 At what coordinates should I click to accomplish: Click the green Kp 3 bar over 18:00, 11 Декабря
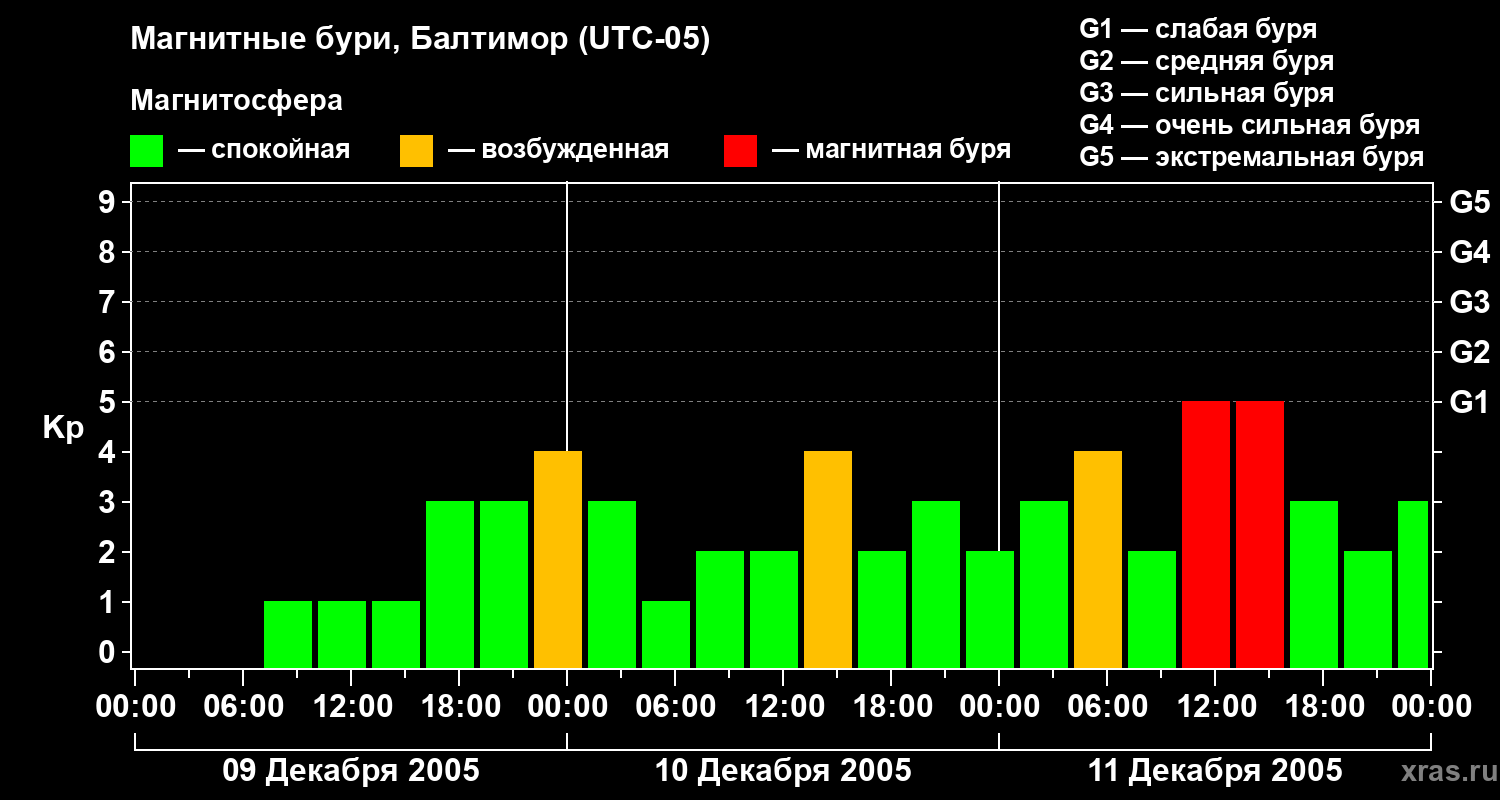[1314, 585]
